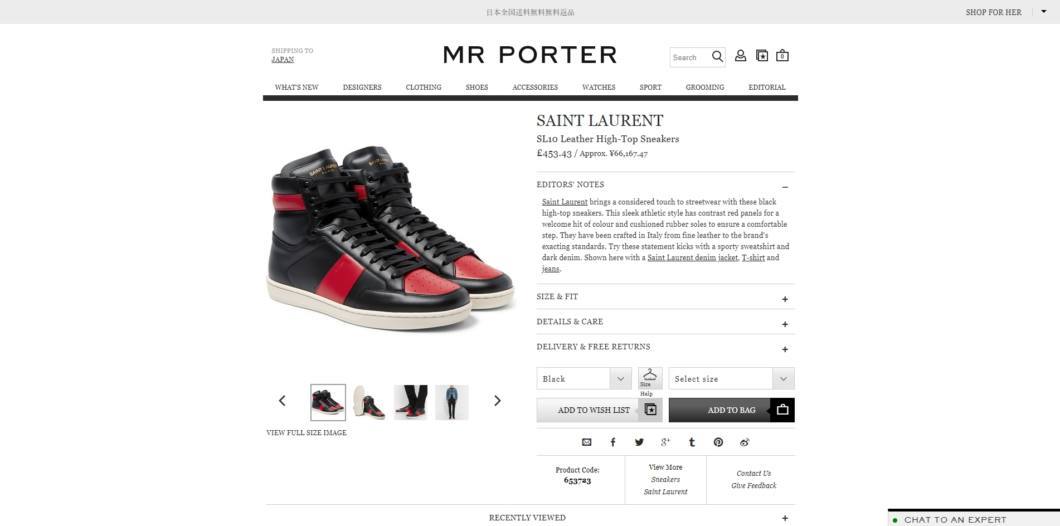Share on Pinterest icon
This screenshot has width=1060, height=526.
(718, 442)
